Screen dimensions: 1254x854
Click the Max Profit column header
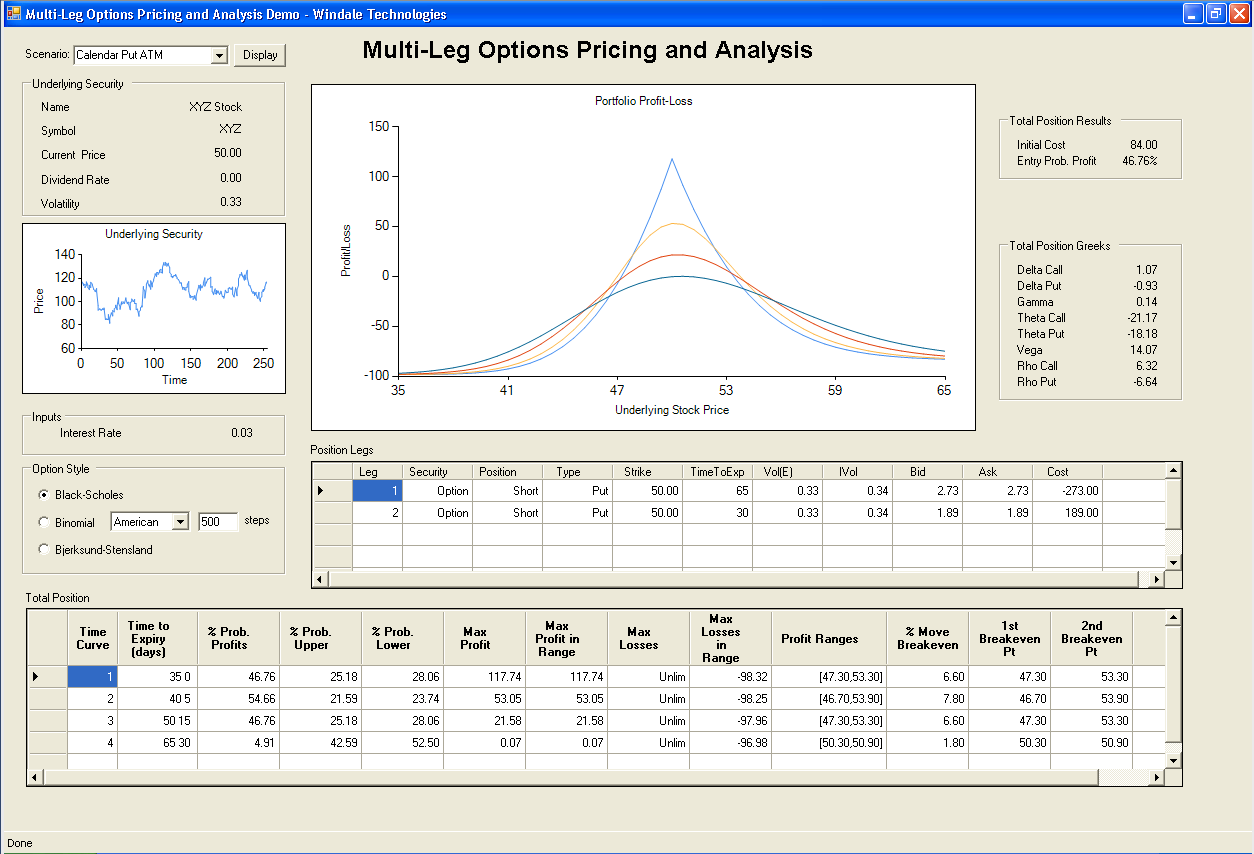tap(484, 638)
